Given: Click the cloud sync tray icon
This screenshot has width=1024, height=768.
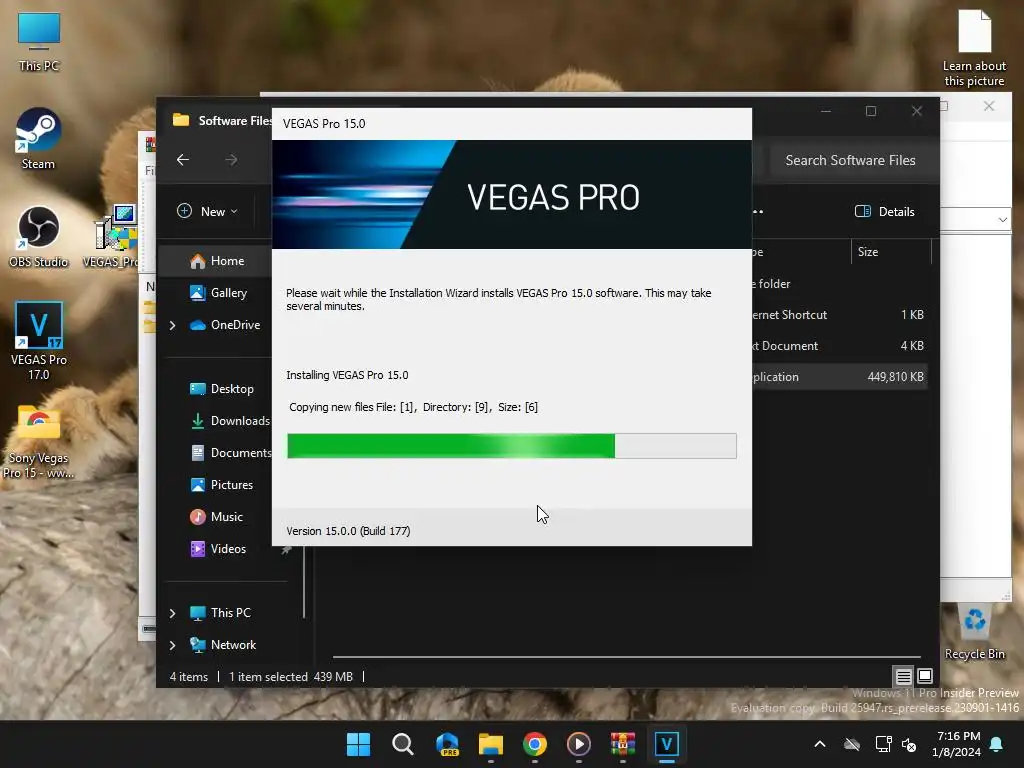Looking at the screenshot, I should pyautogui.click(x=852, y=744).
